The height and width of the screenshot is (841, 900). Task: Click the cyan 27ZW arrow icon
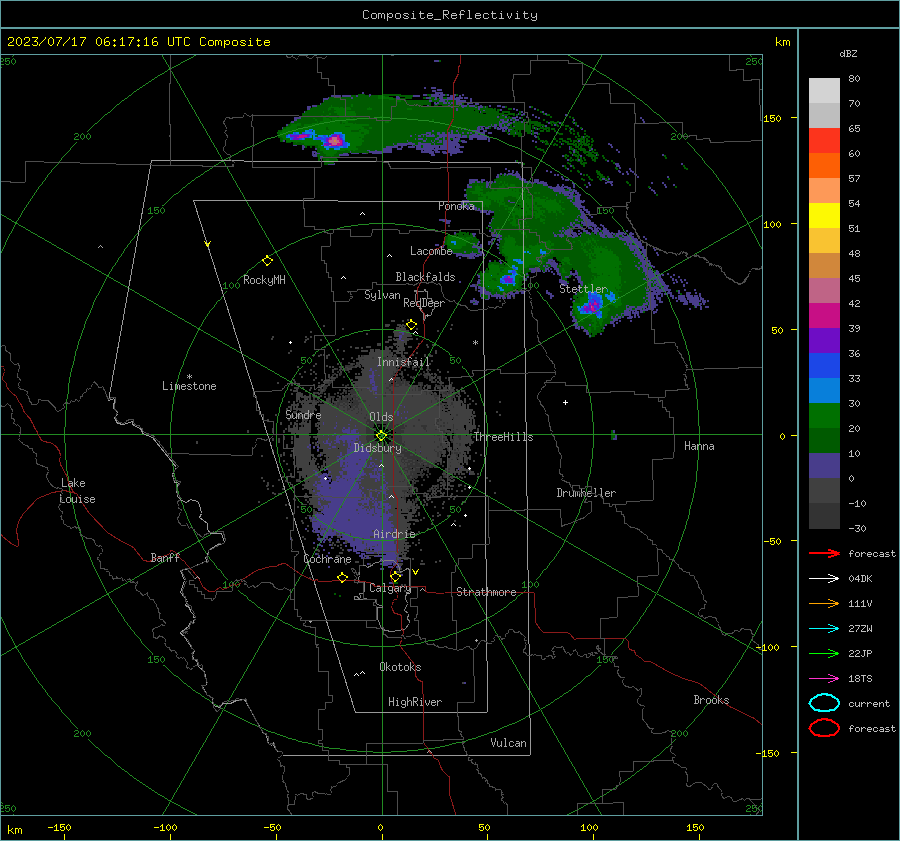(x=824, y=629)
